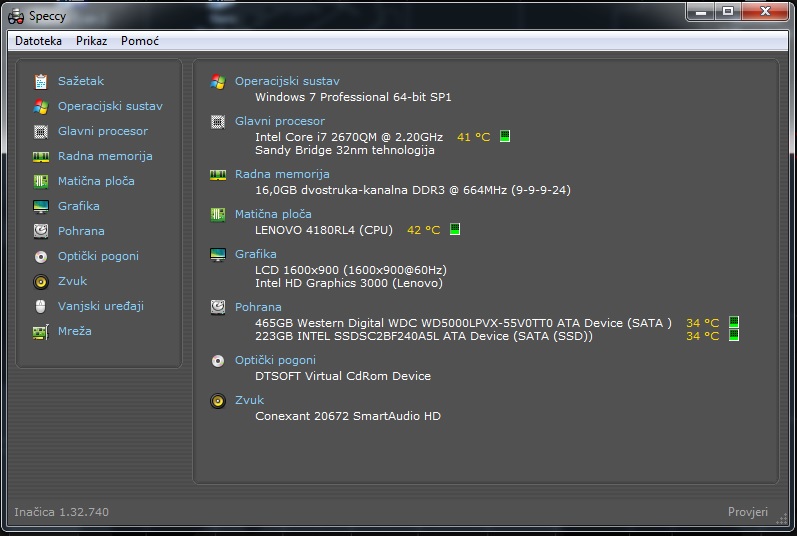The height and width of the screenshot is (536, 797).
Task: Go to Radna memorija section in sidebar
Action: pos(105,155)
